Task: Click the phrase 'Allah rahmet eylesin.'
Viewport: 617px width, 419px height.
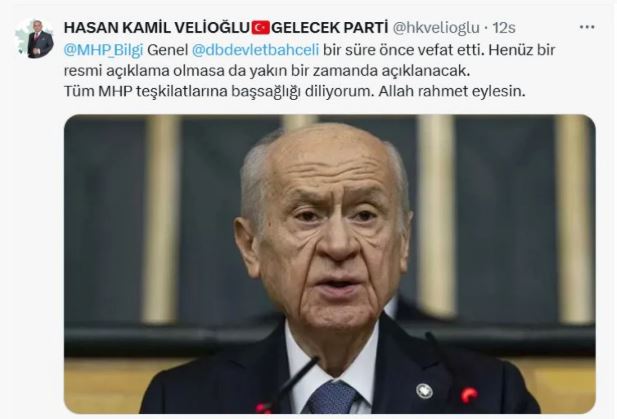Action: 452,91
